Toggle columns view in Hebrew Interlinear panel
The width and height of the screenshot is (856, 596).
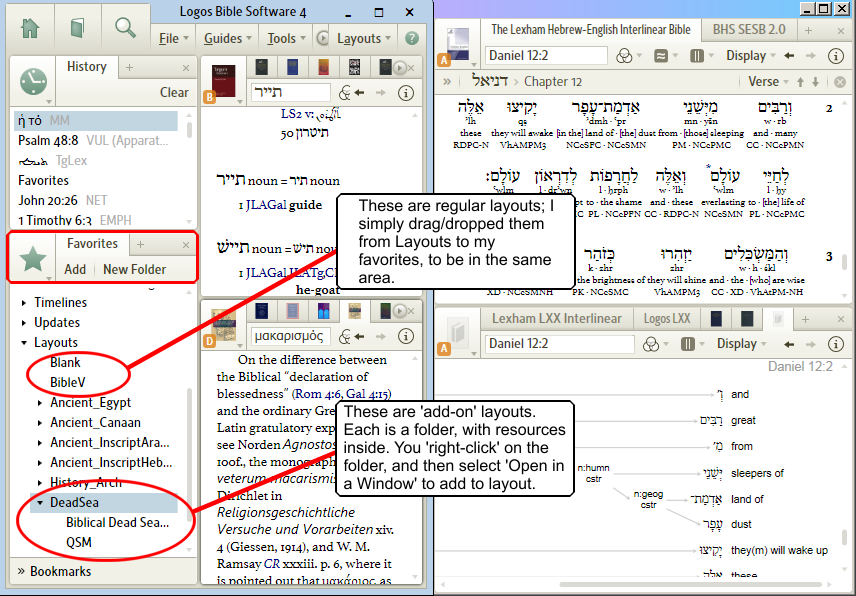(x=697, y=56)
